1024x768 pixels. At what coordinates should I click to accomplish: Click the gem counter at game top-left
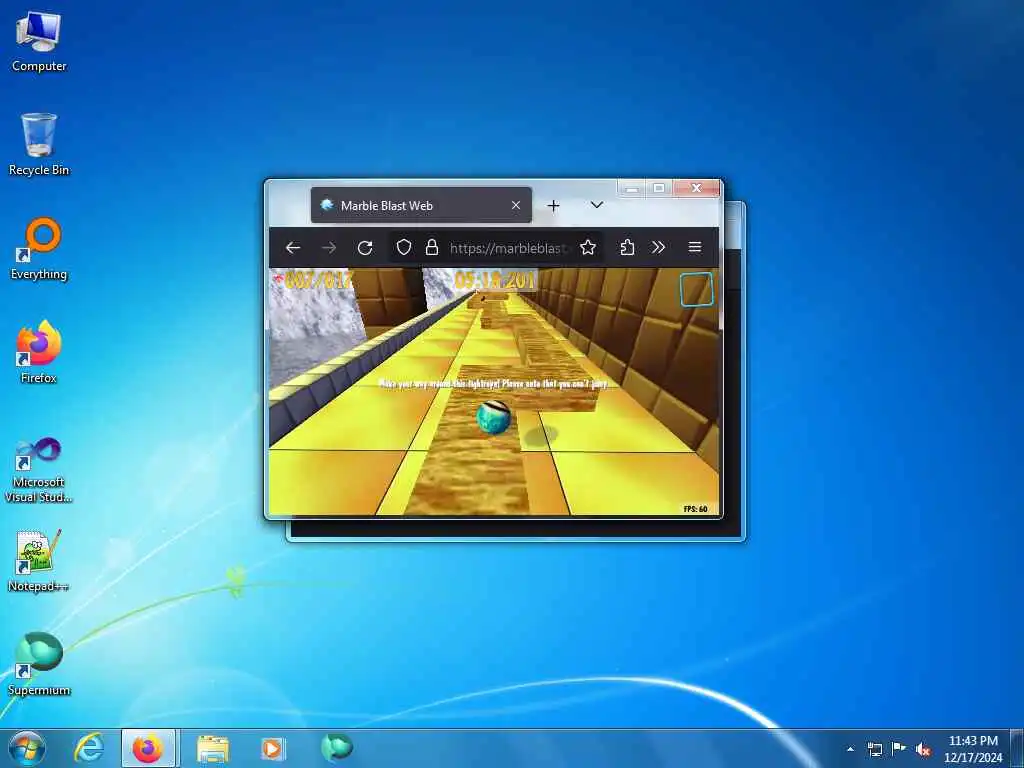(x=314, y=281)
